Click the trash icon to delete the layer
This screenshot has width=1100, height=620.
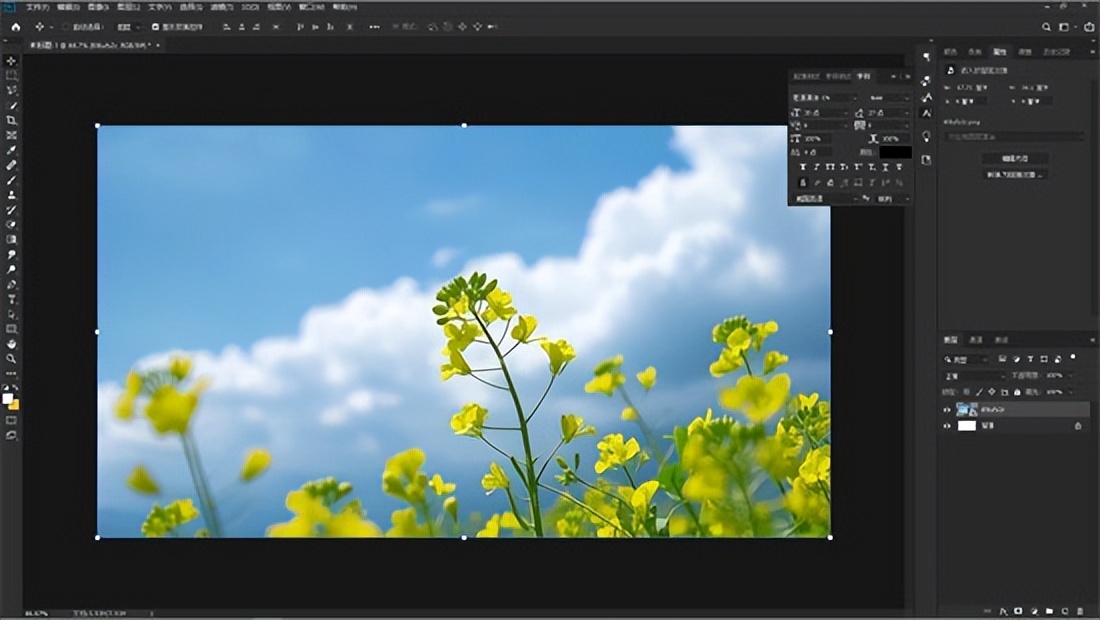tap(1079, 610)
